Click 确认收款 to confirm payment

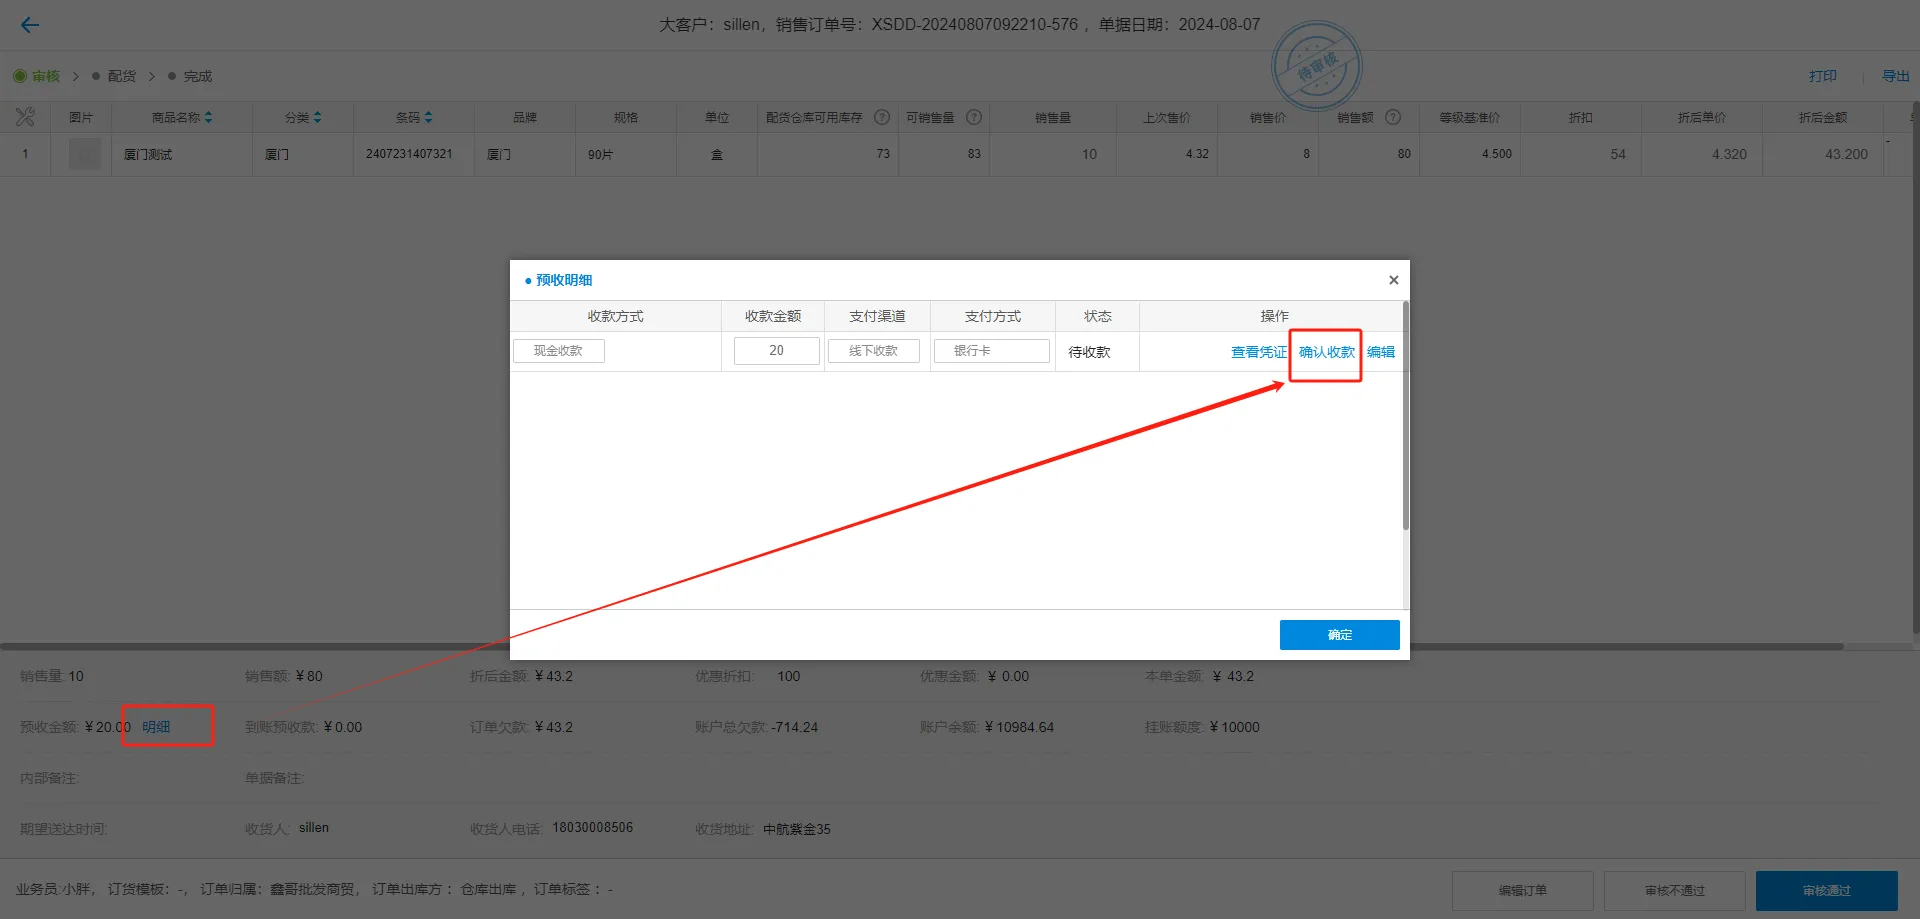[1326, 352]
